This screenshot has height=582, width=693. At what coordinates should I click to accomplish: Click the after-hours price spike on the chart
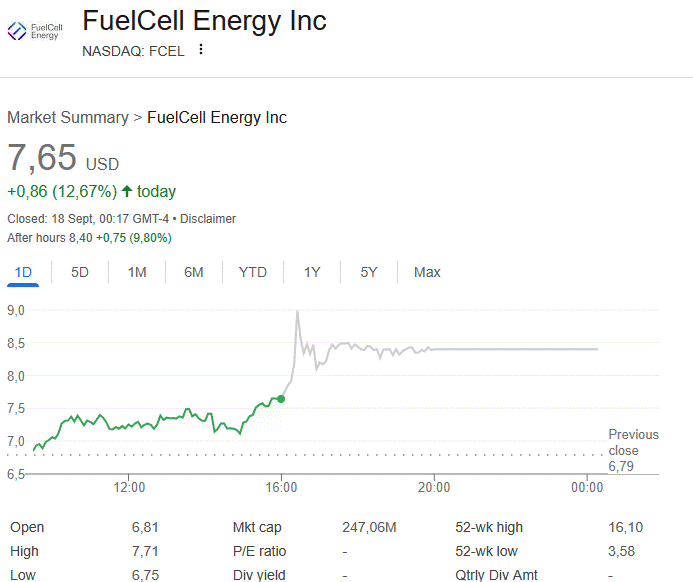click(x=297, y=312)
